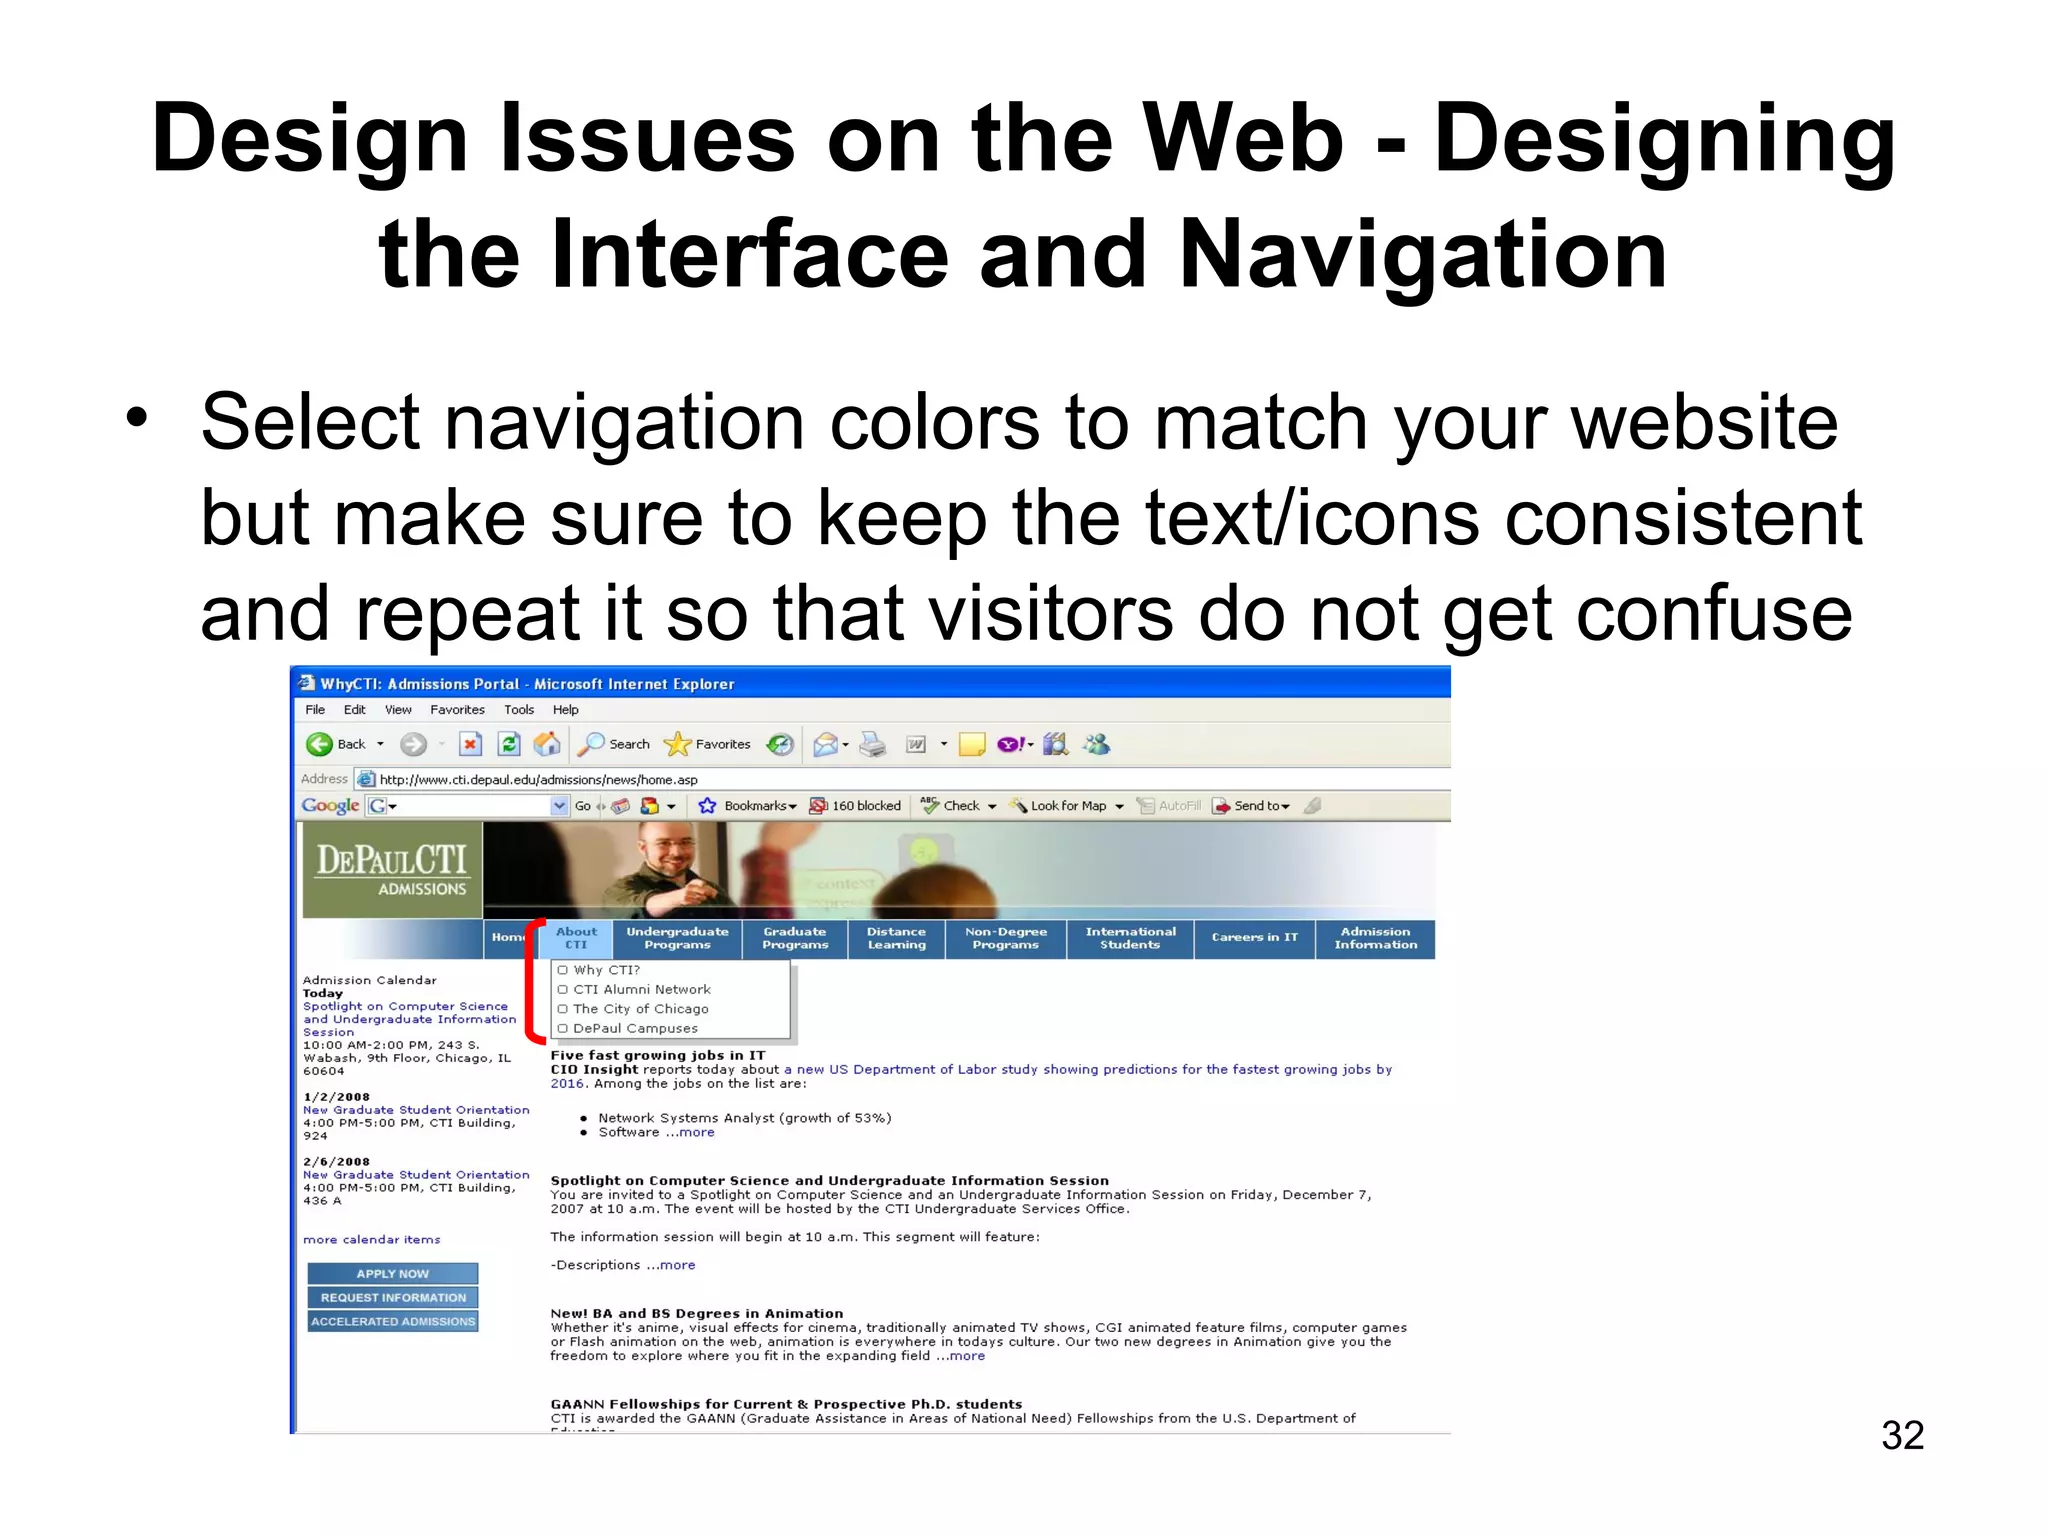Click the ABC Check spelling icon
The width and height of the screenshot is (2048, 1536).
point(930,805)
